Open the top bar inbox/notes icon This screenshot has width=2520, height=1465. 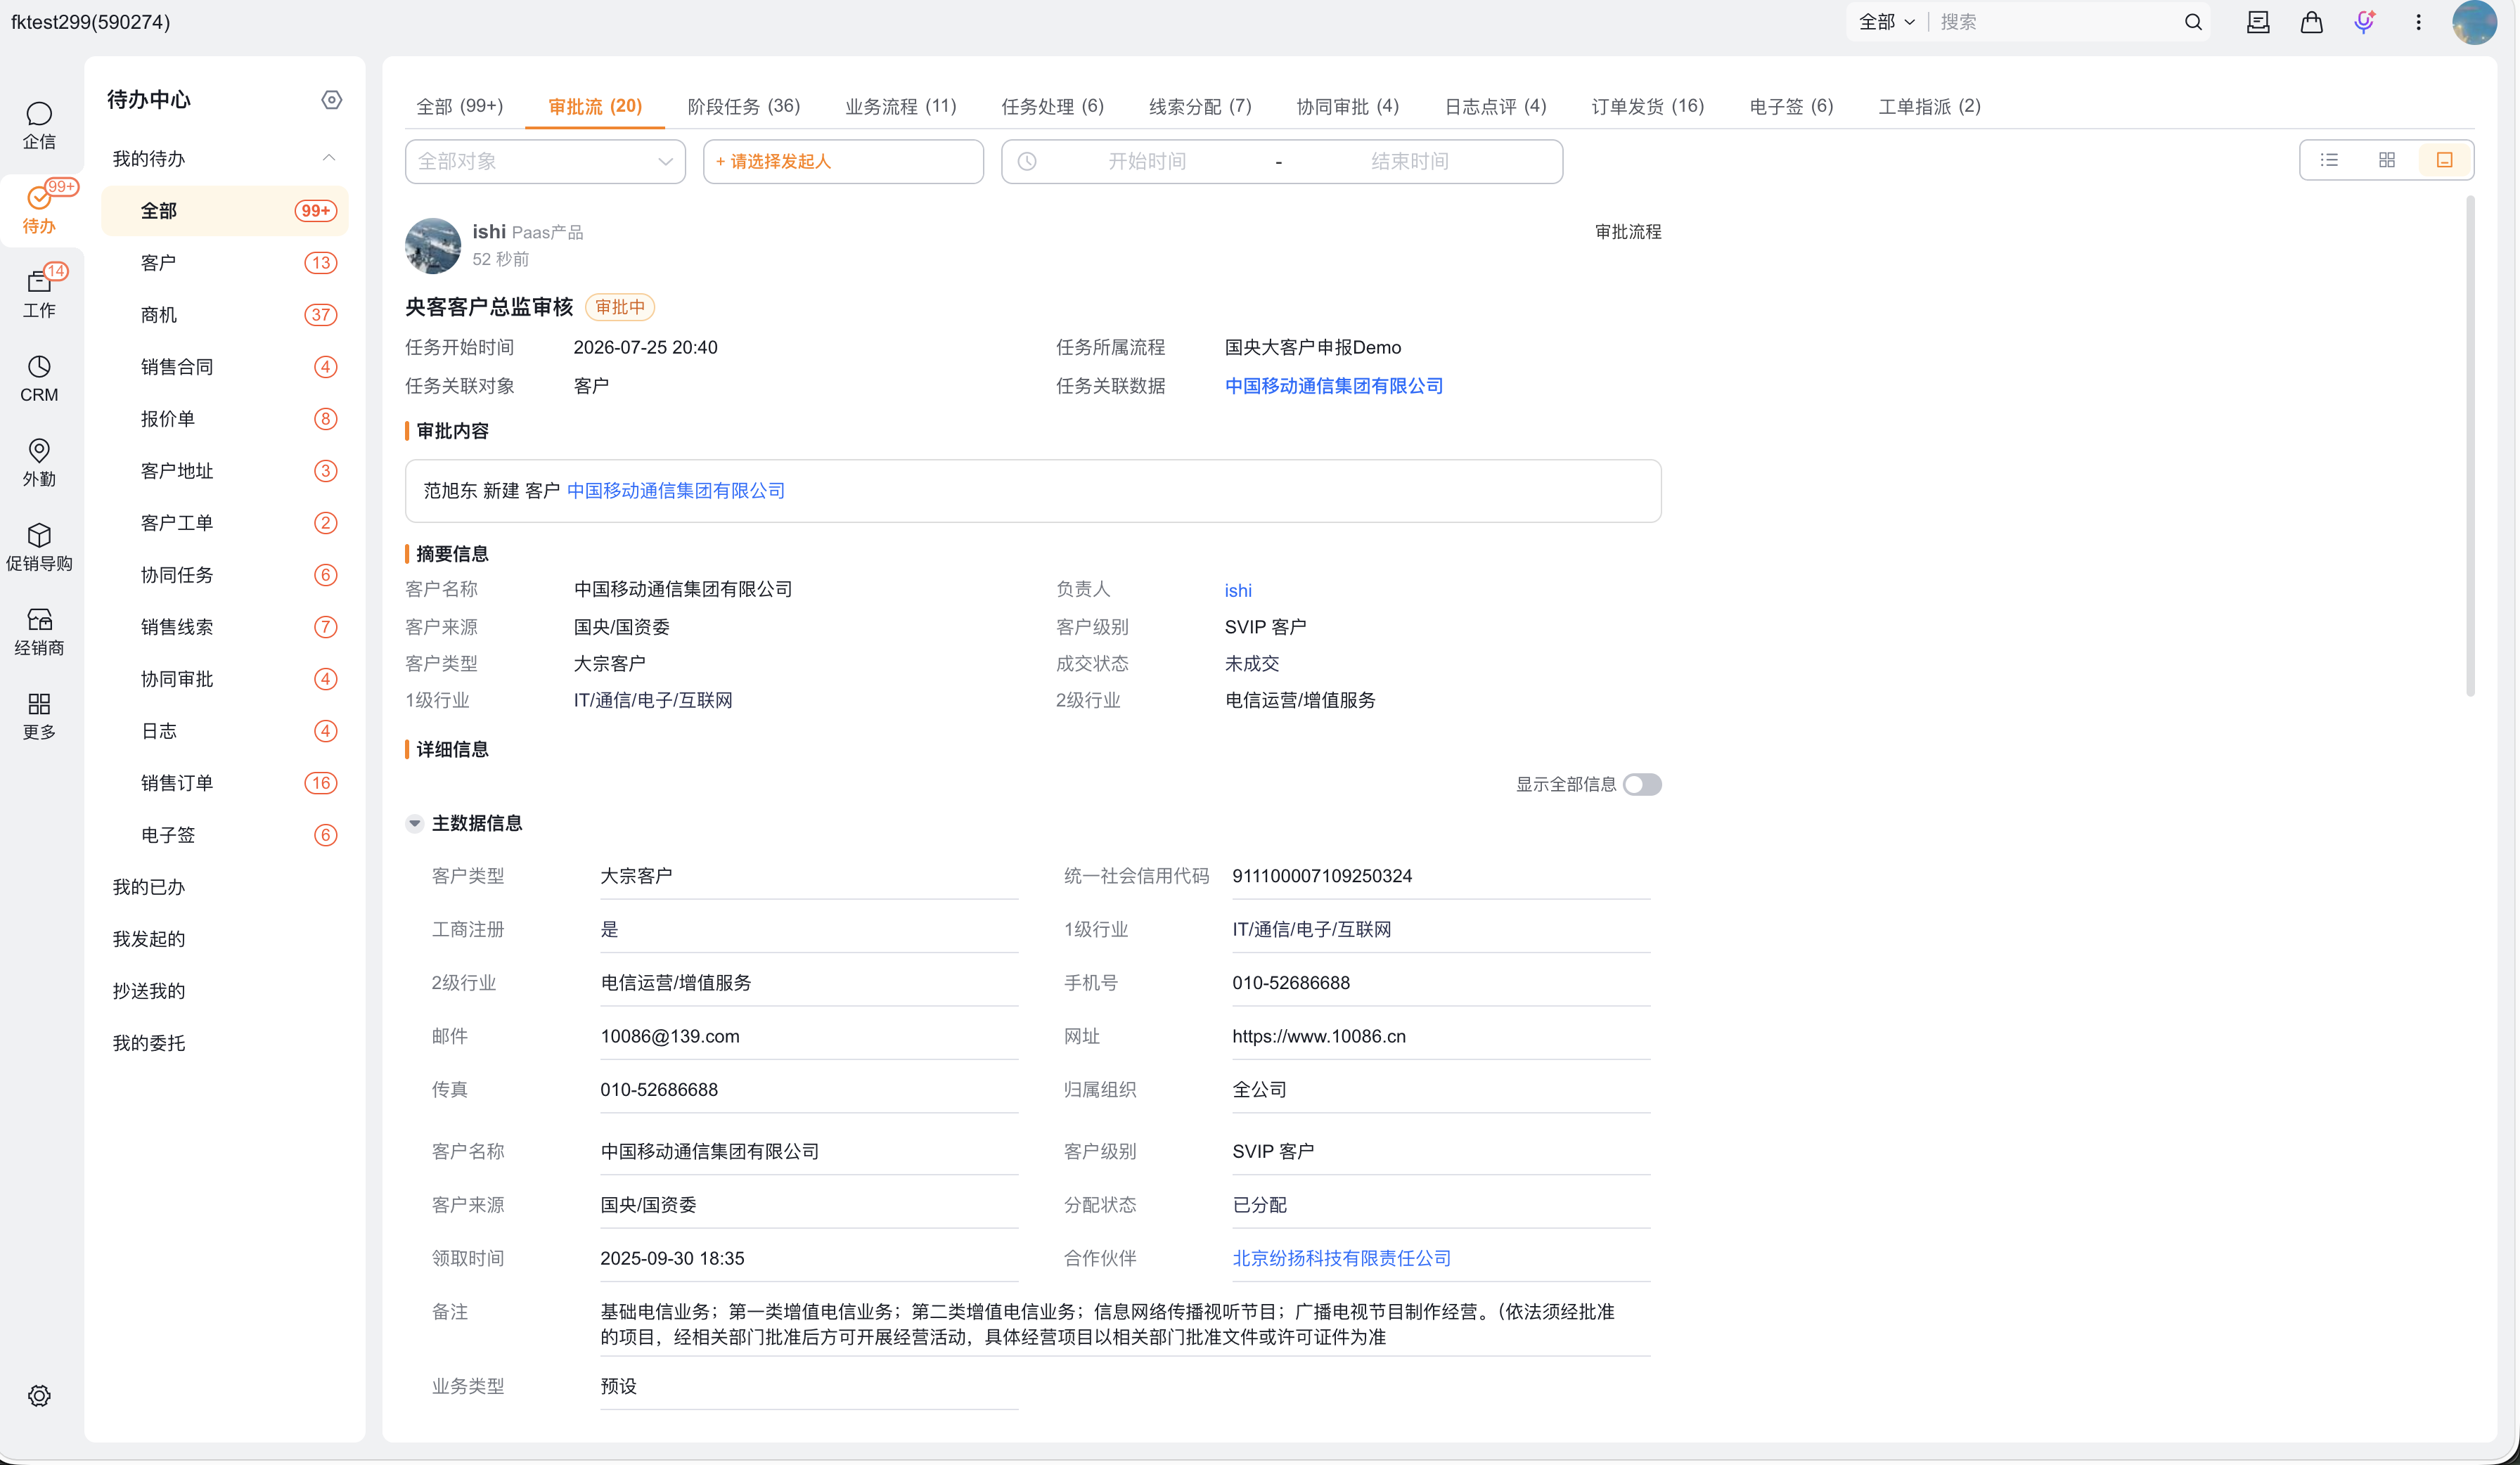pyautogui.click(x=2258, y=22)
